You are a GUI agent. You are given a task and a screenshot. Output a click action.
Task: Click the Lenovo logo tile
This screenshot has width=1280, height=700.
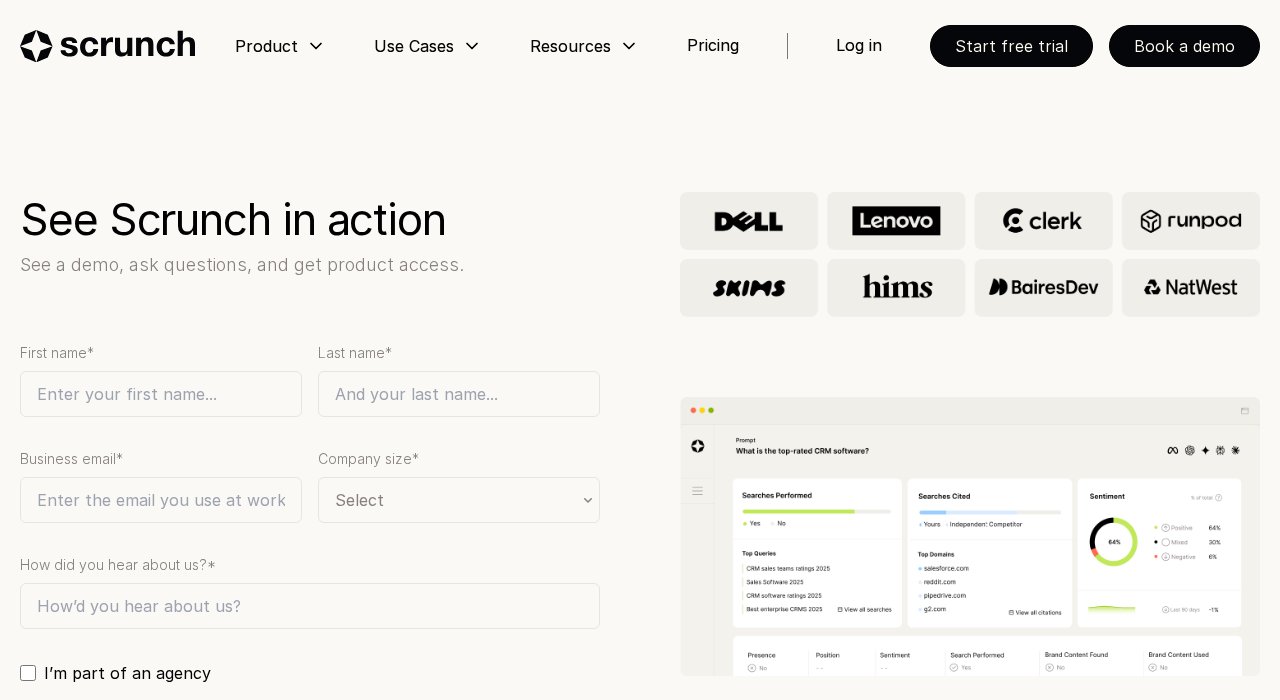pyautogui.click(x=896, y=219)
